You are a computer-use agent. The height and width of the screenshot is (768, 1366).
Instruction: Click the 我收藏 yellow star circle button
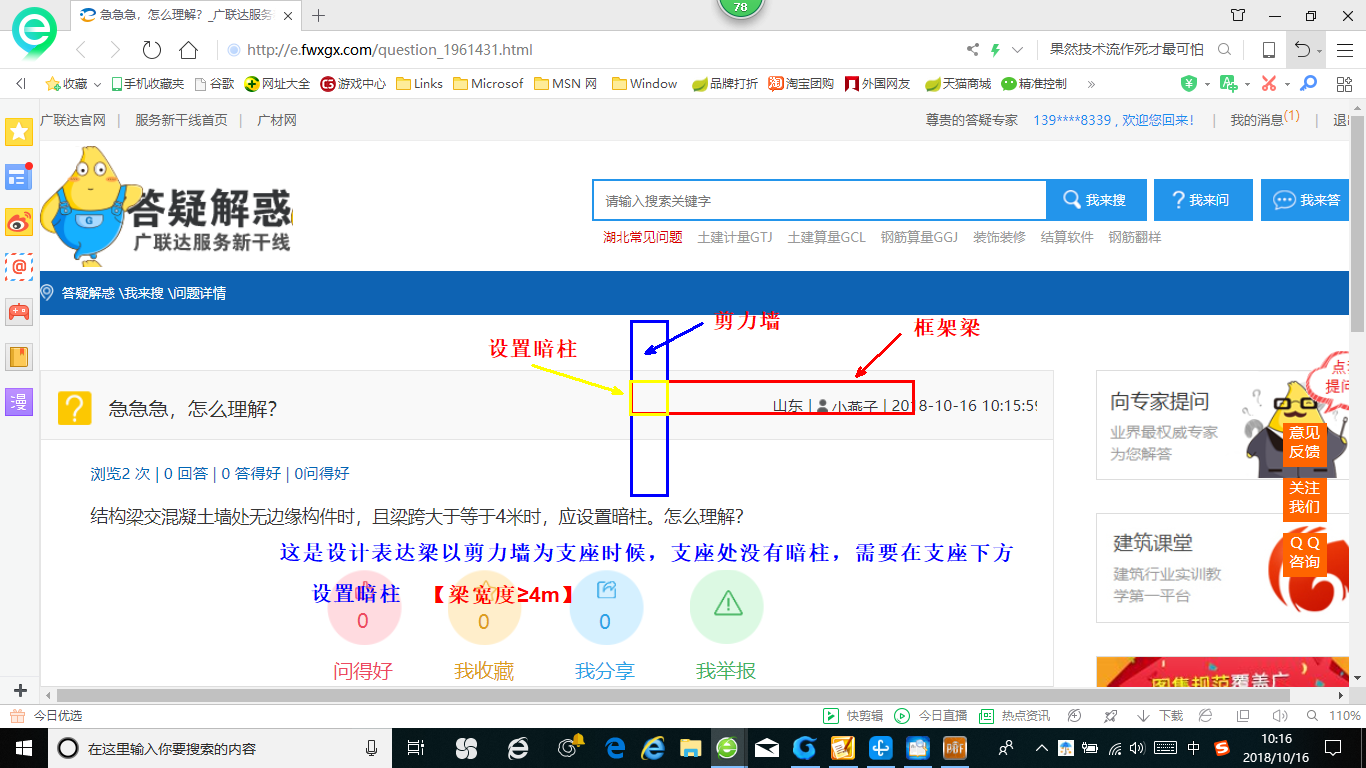click(x=484, y=607)
